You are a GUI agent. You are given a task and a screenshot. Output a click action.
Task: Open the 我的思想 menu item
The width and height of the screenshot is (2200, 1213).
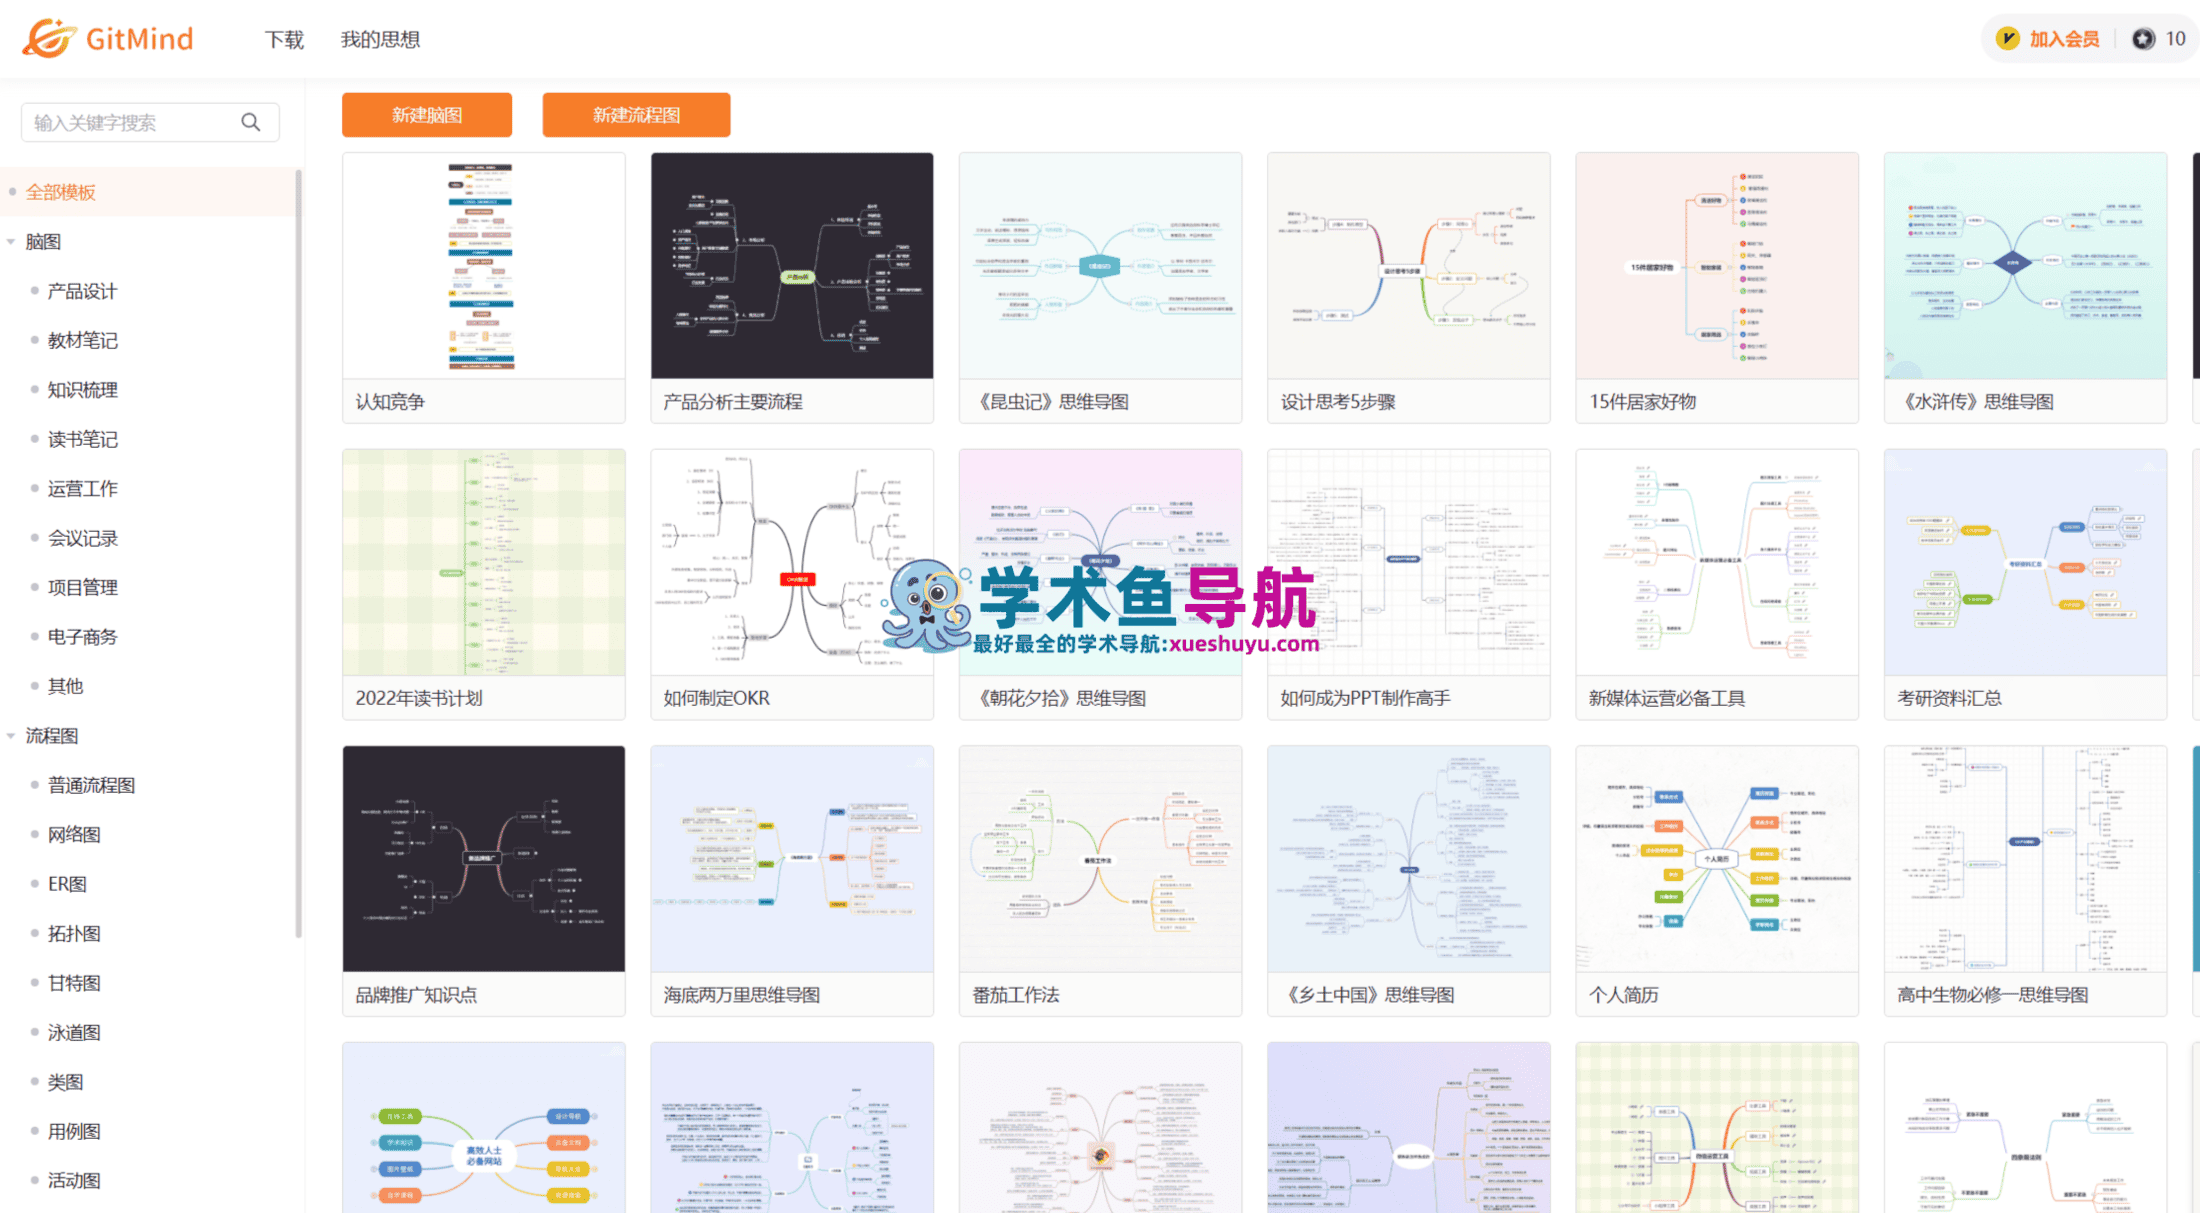(x=380, y=39)
